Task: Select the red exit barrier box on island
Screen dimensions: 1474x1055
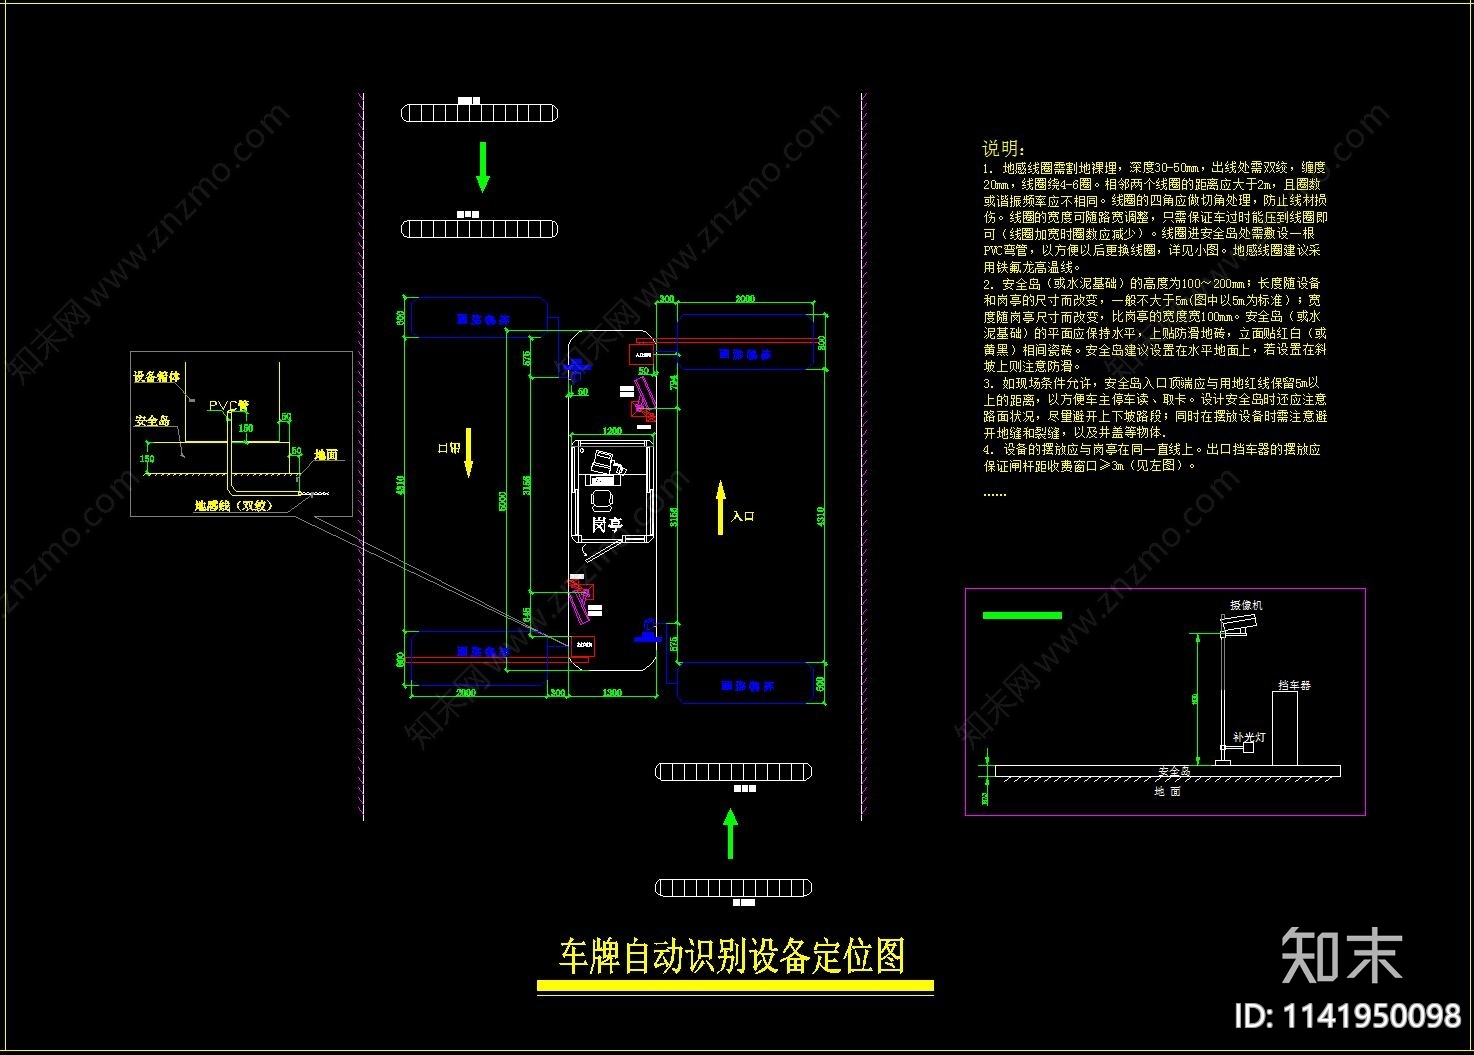Action: (582, 646)
